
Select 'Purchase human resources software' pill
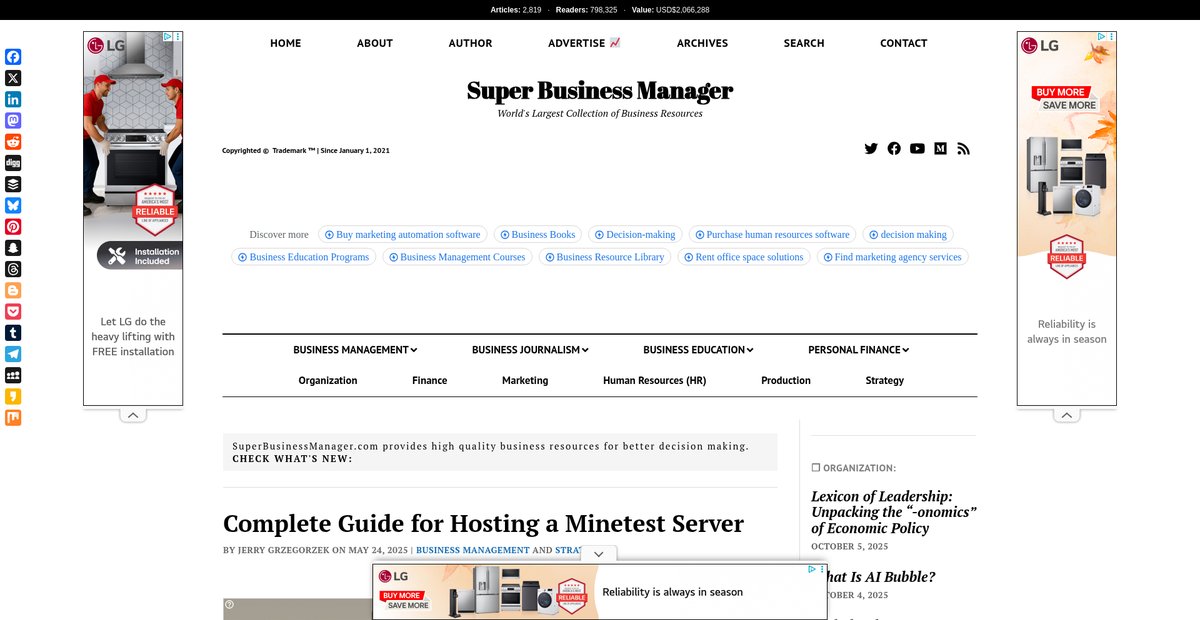[x=772, y=234]
